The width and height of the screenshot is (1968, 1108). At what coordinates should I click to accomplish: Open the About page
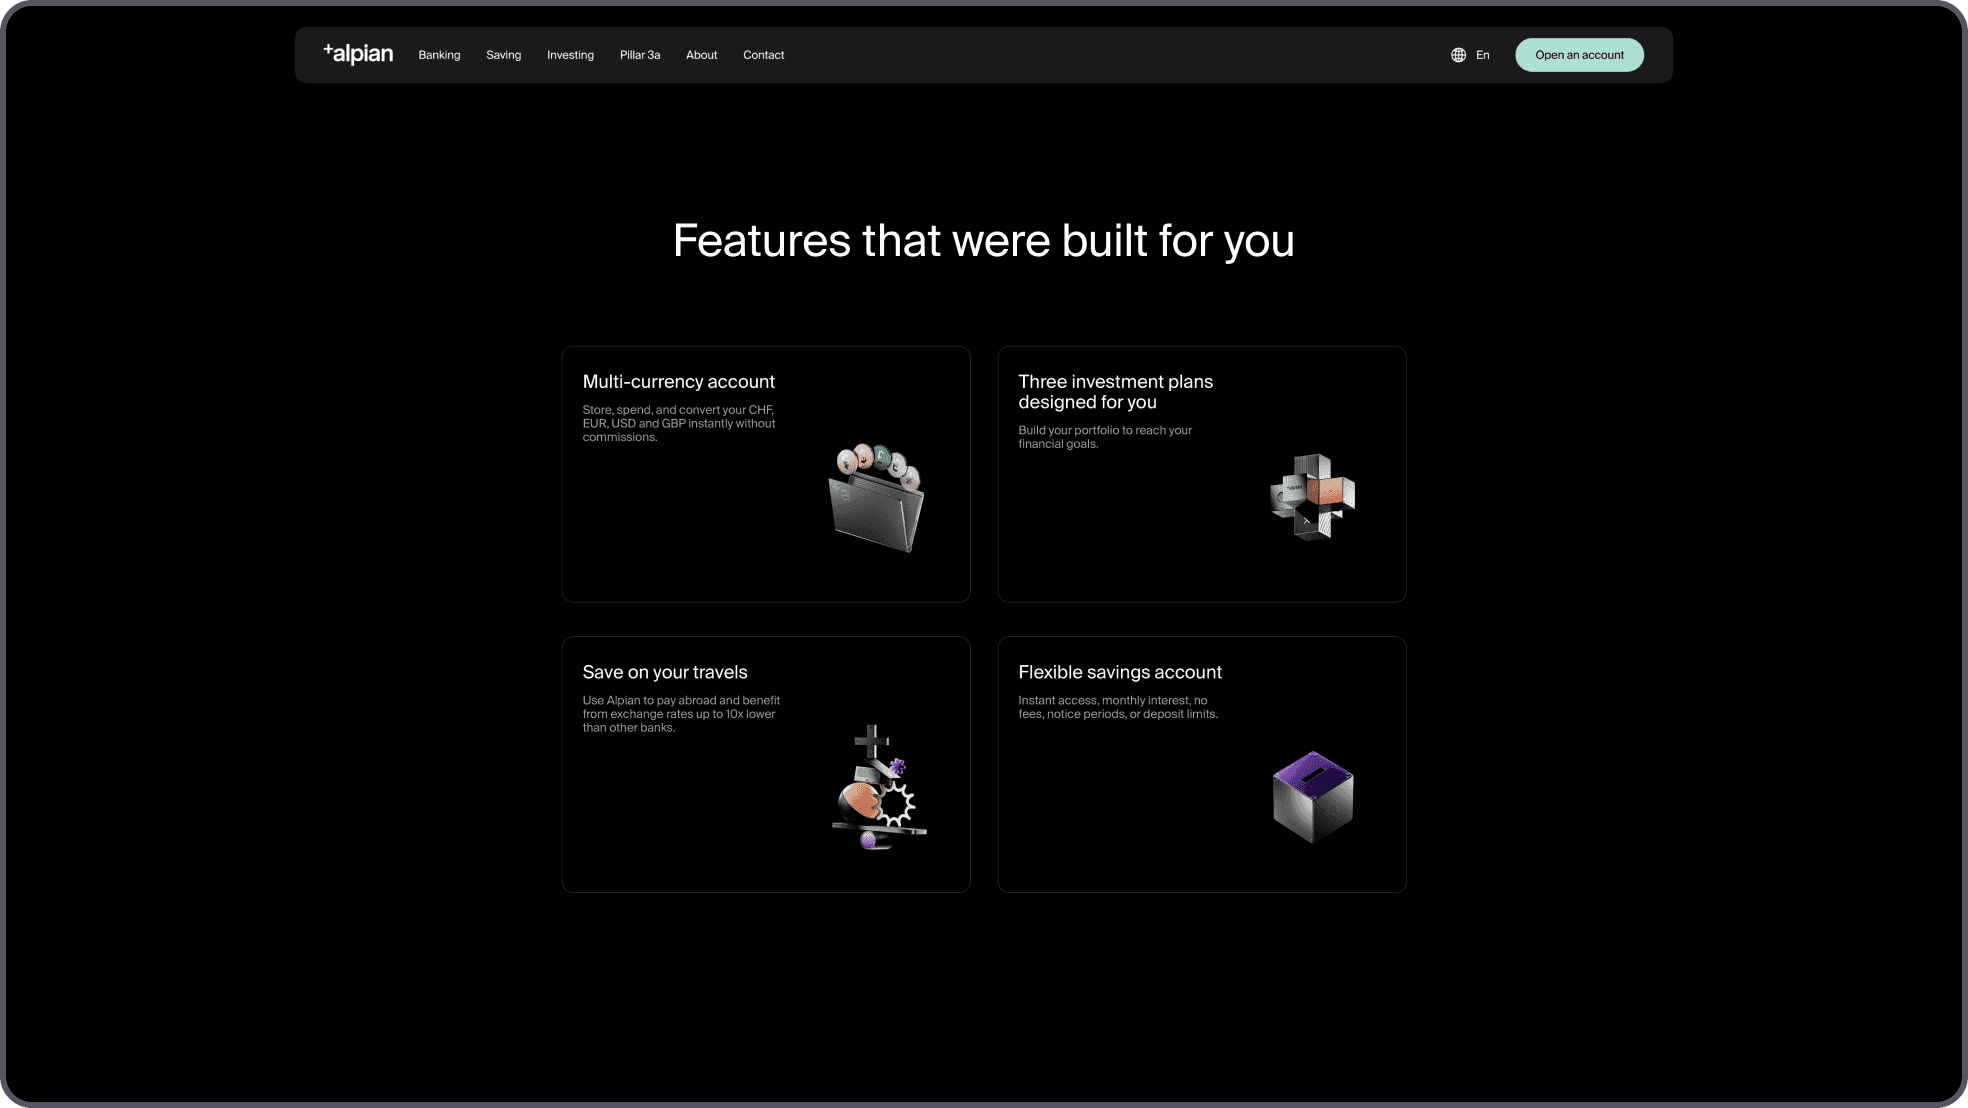pos(701,55)
